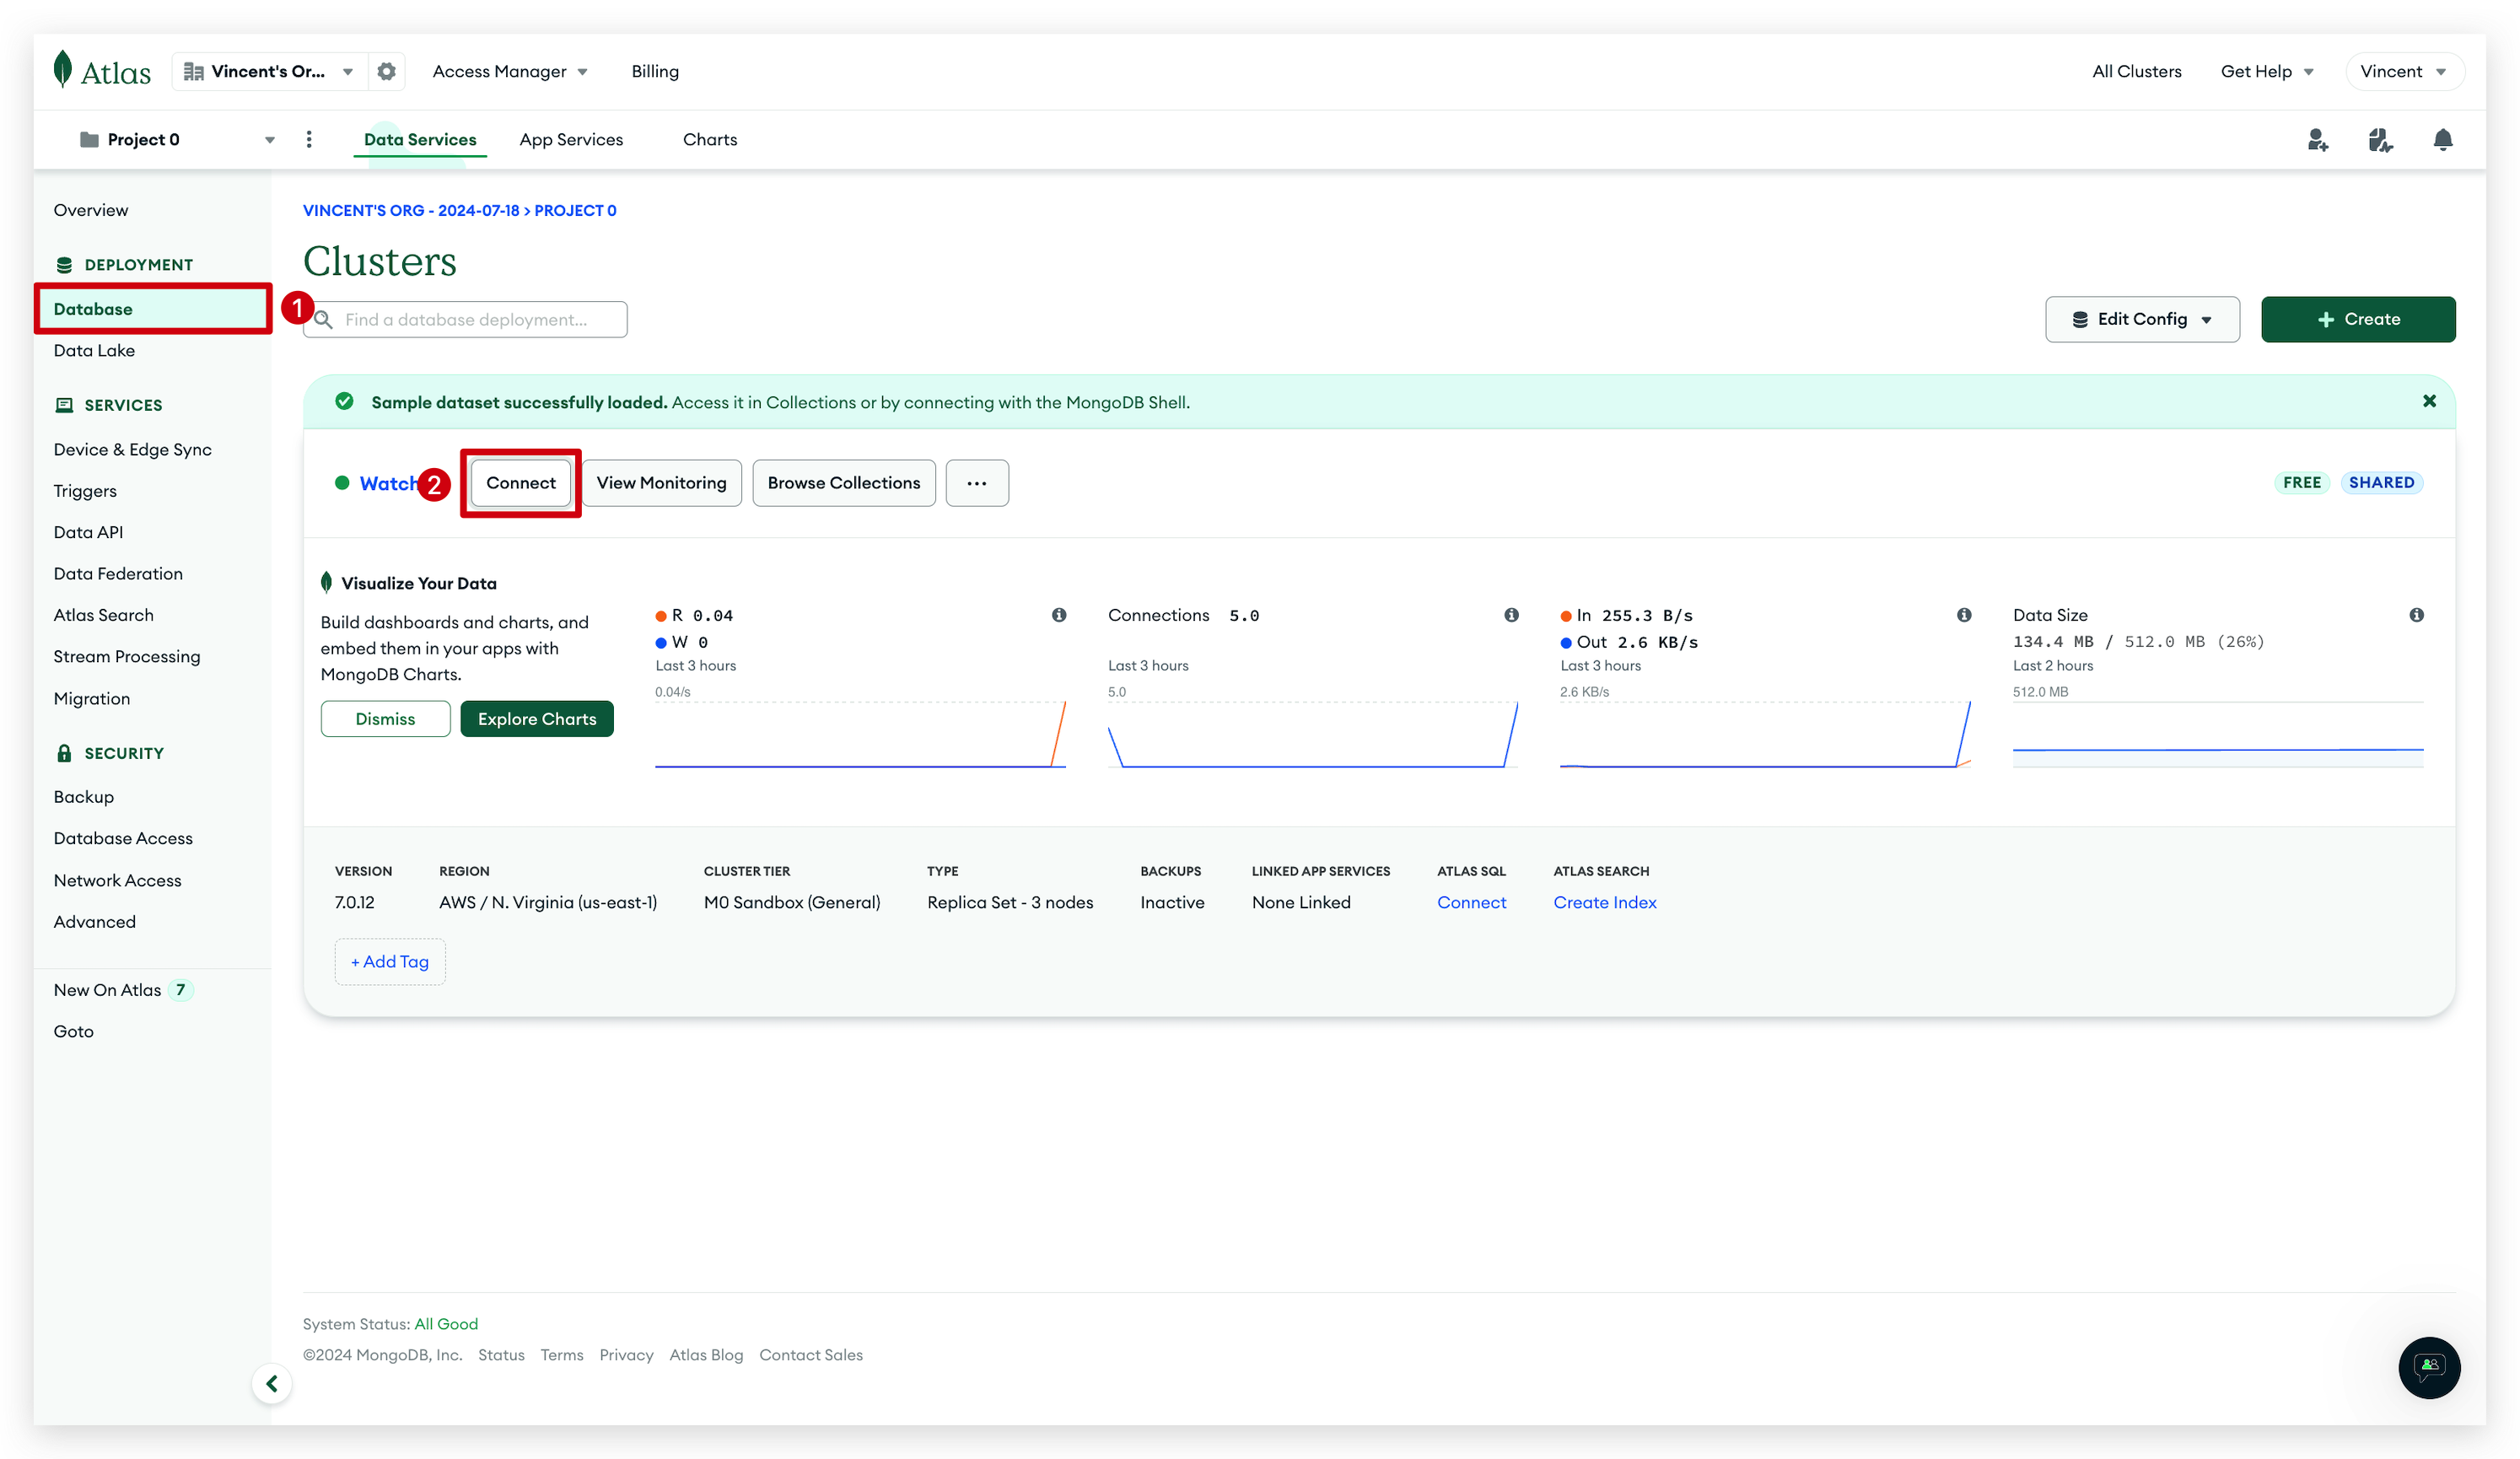The width and height of the screenshot is (2520, 1459).
Task: Click the invite user icon
Action: (x=2317, y=140)
